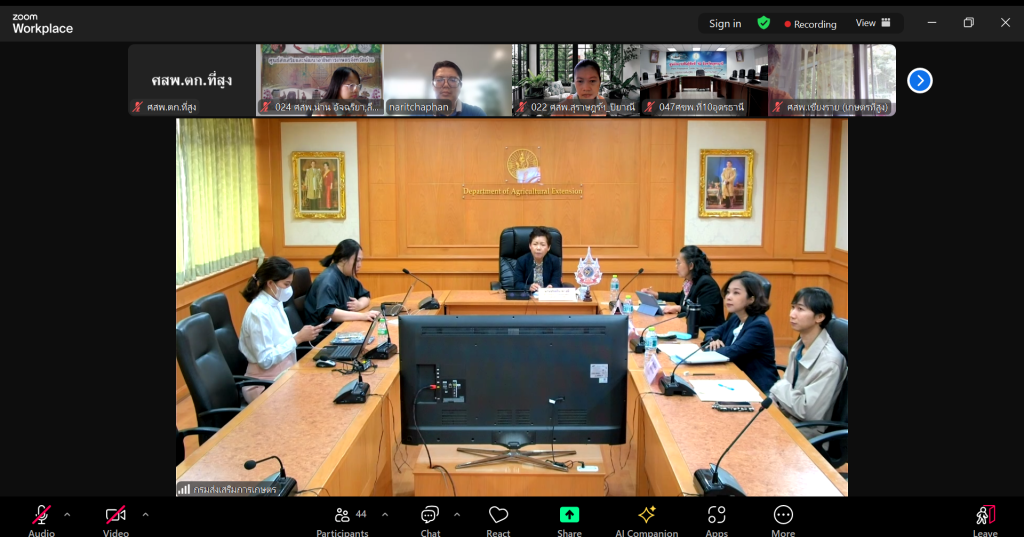Viewport: 1024px width, 537px height.
Task: Unmute microphone with the Audio button
Action: click(41, 516)
